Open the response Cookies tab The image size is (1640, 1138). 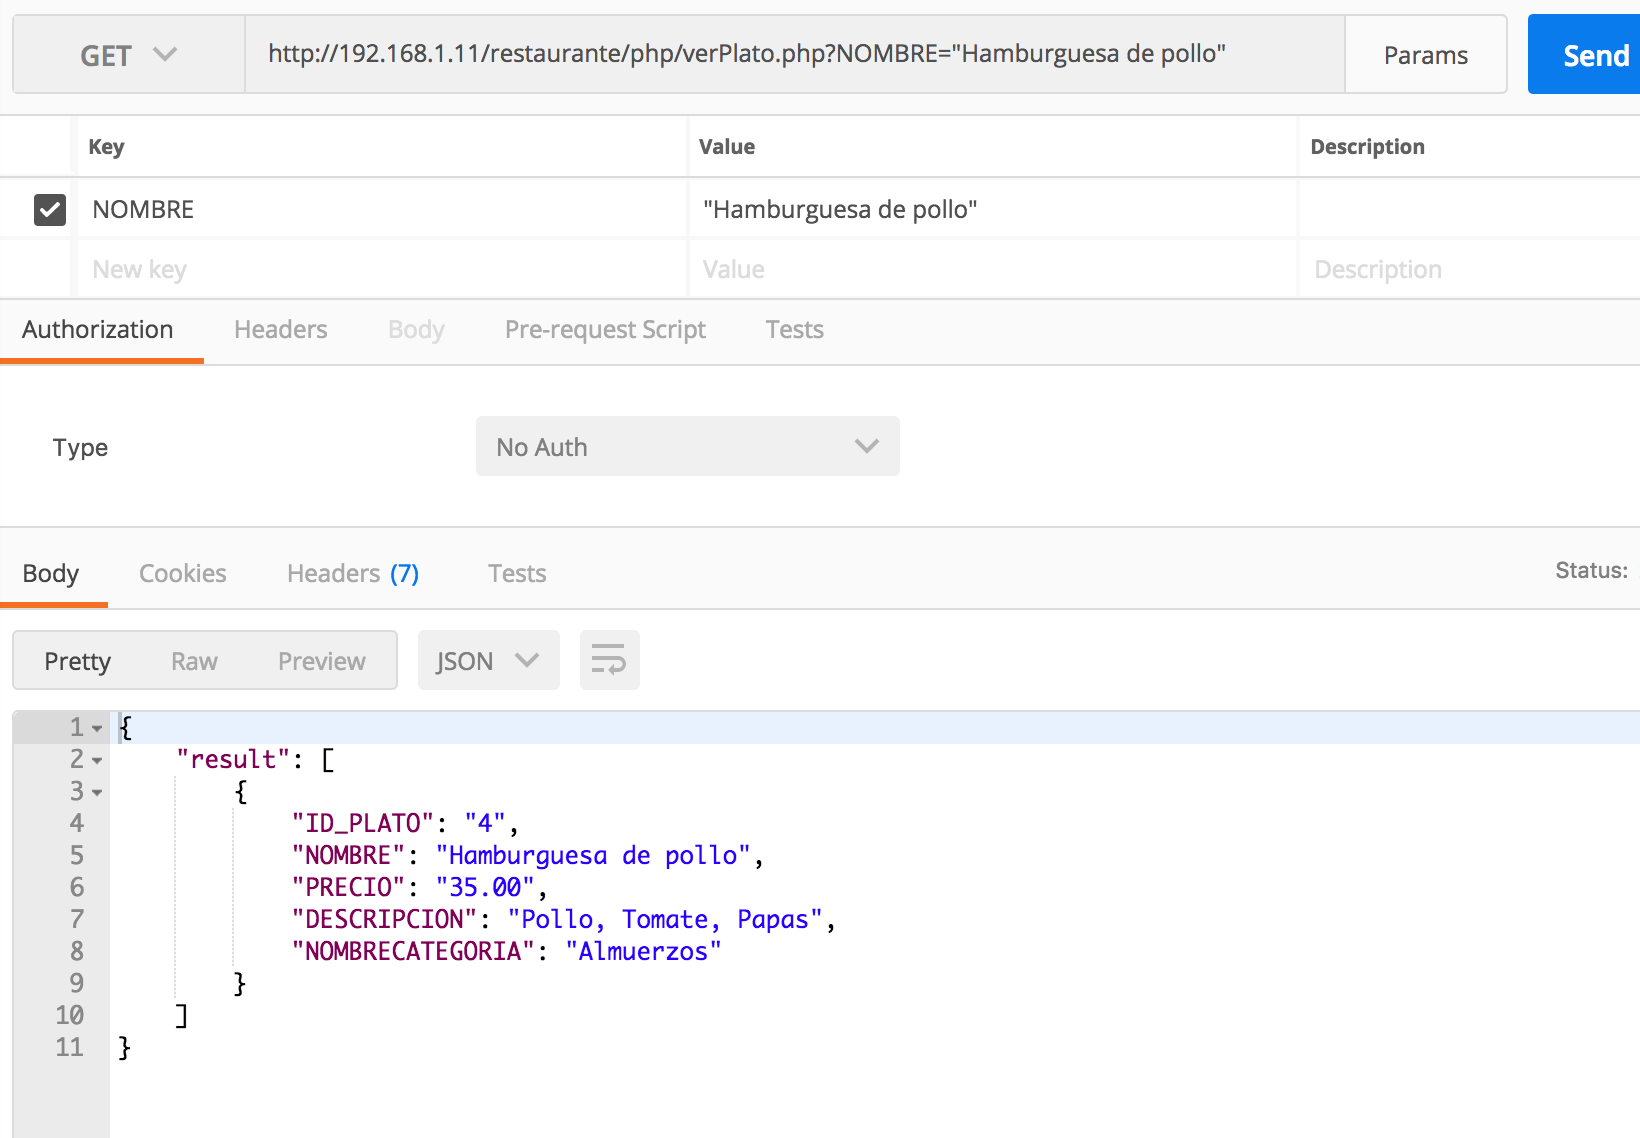pyautogui.click(x=183, y=573)
